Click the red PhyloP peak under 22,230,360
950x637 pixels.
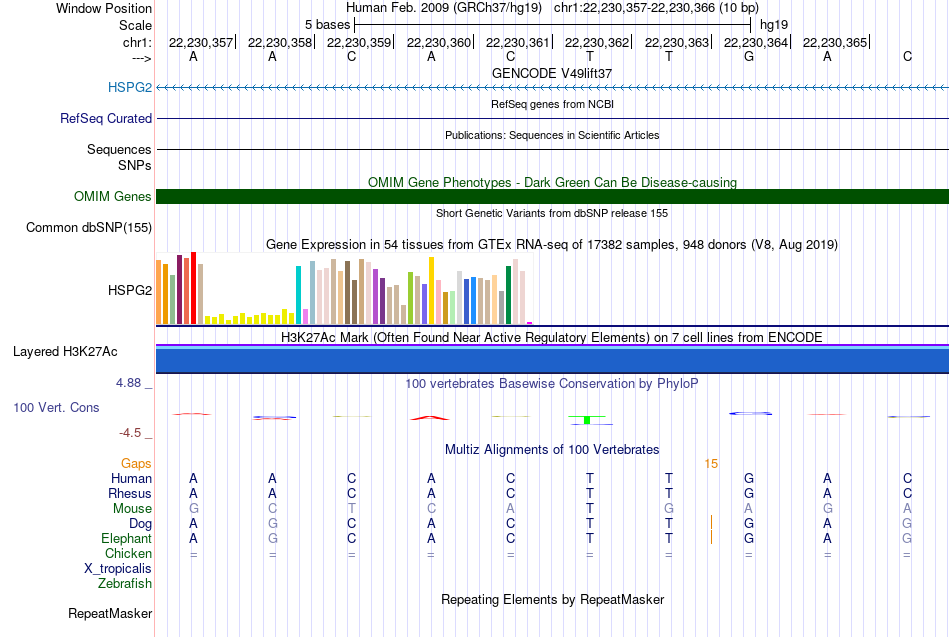[430, 418]
